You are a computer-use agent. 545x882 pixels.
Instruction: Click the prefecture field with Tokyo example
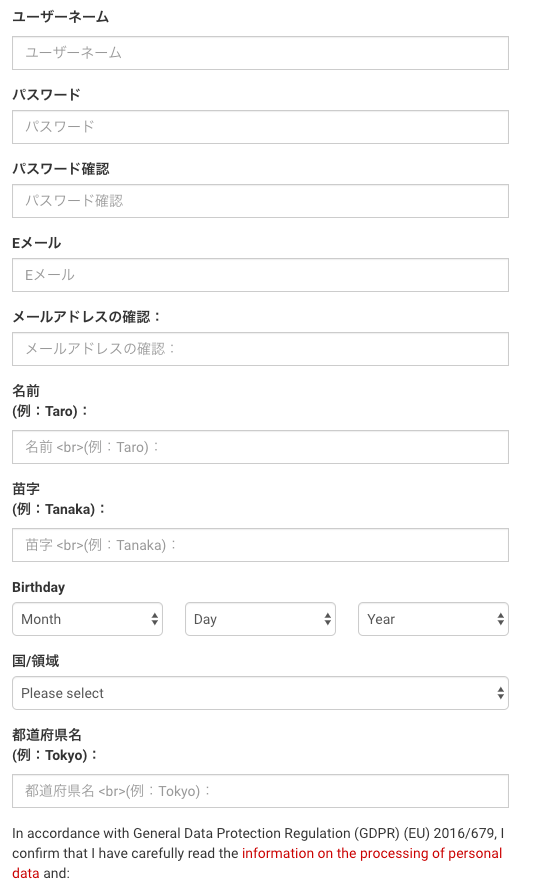click(260, 791)
